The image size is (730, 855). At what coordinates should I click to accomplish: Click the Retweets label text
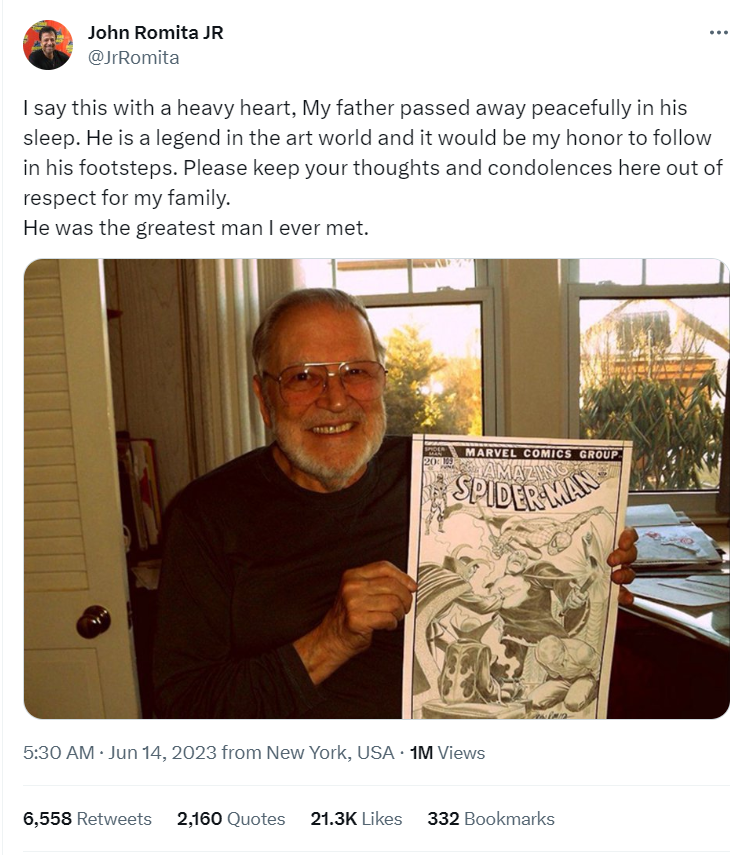[114, 818]
